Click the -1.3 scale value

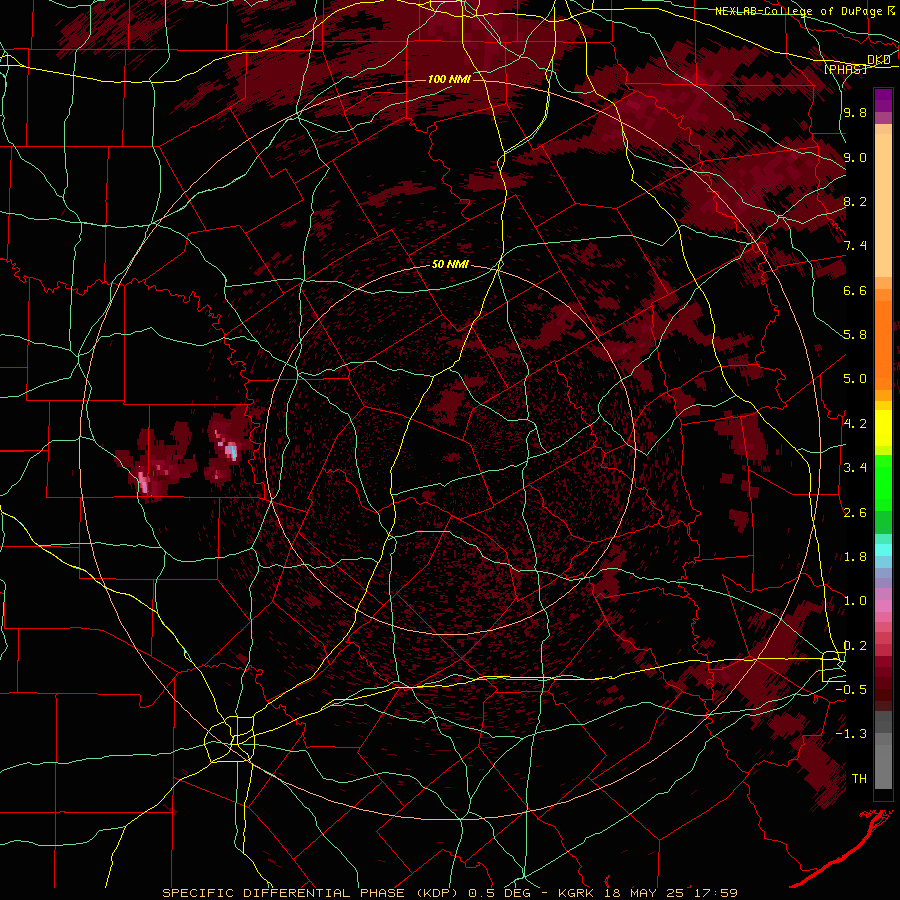(851, 734)
